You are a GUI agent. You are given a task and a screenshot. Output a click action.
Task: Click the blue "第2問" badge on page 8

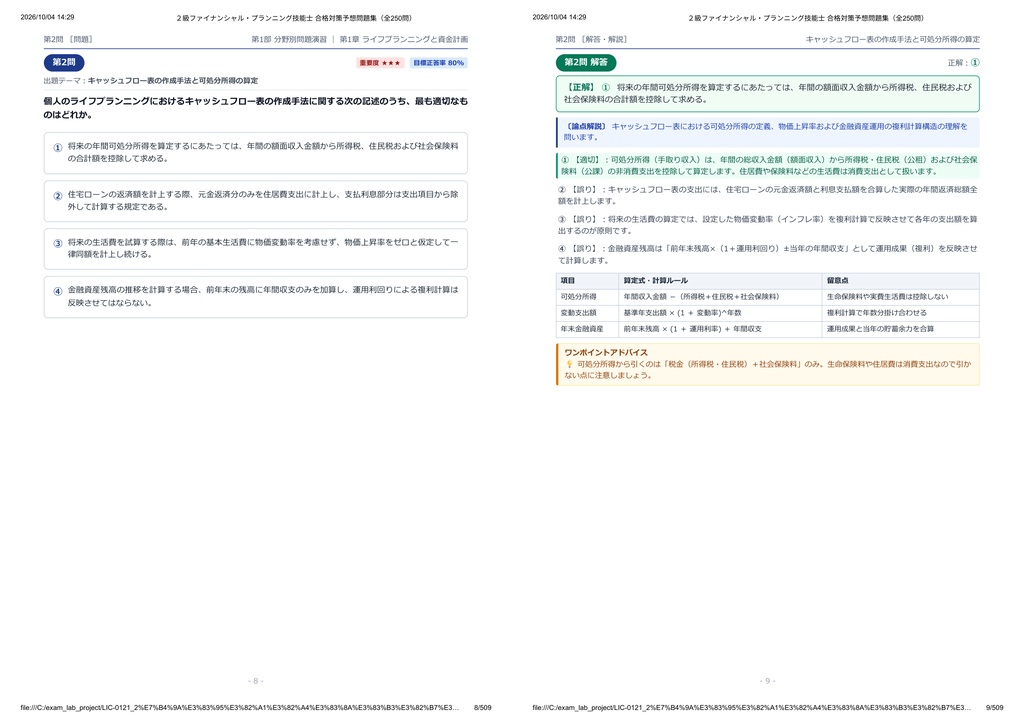tap(64, 63)
